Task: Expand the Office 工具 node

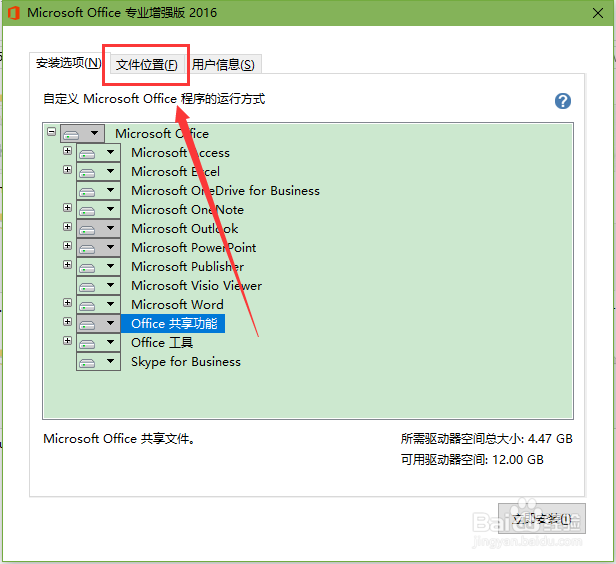Action: click(x=68, y=341)
